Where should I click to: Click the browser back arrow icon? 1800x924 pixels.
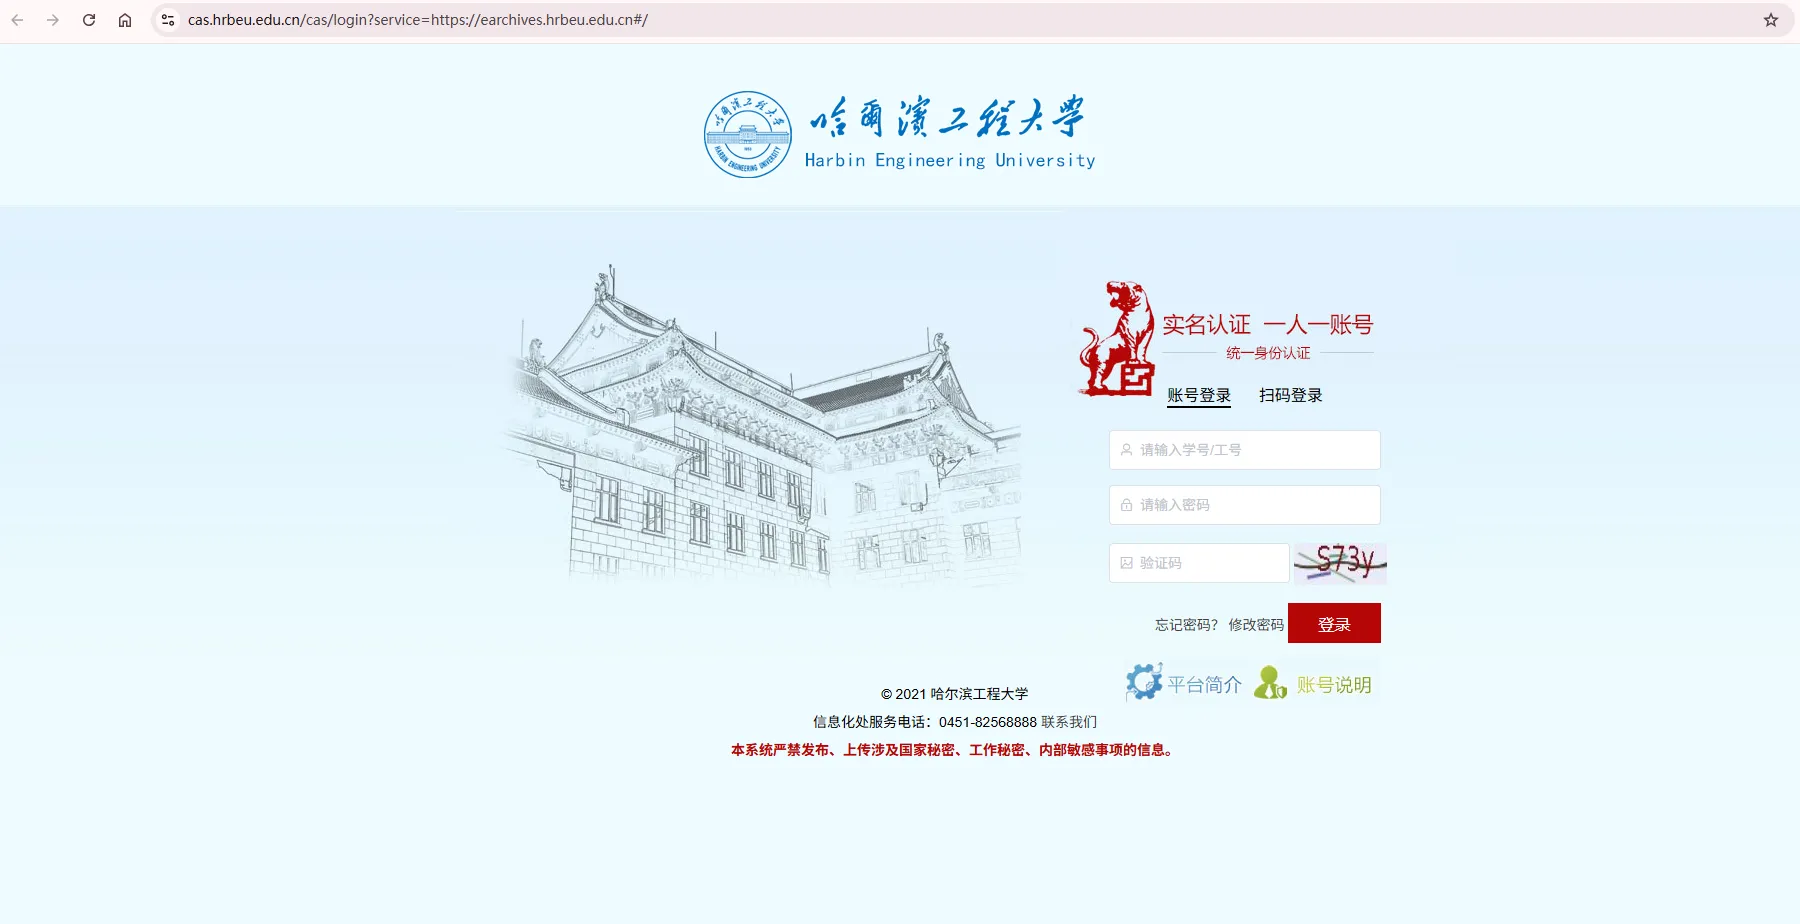coord(17,20)
